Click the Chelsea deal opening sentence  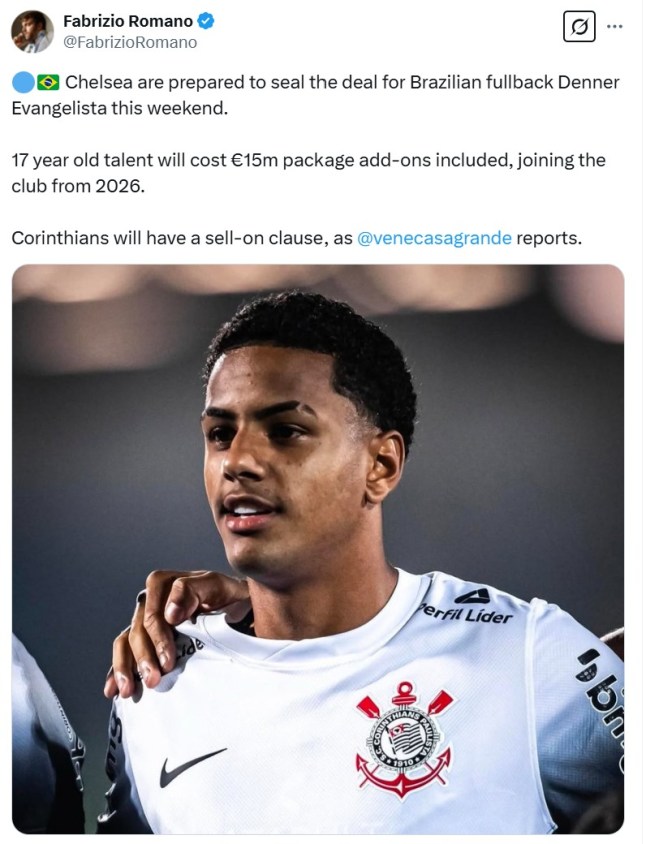[x=315, y=95]
